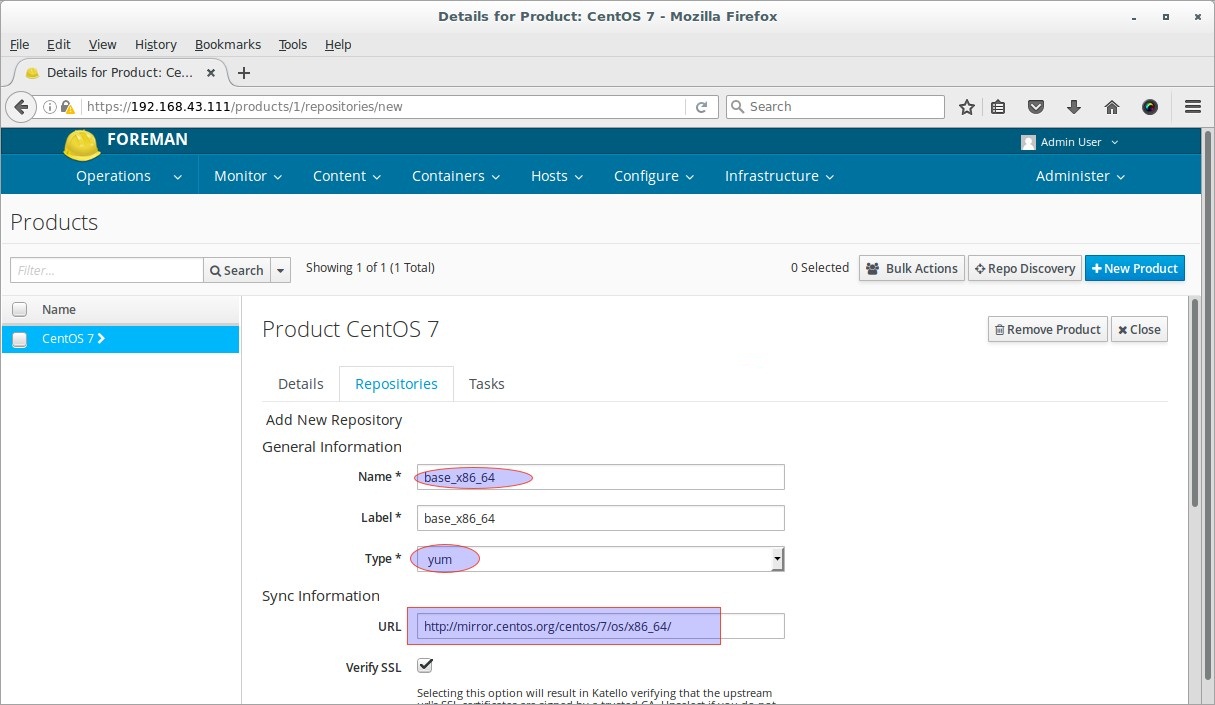1215x705 pixels.
Task: Click the New Product button
Action: pos(1135,268)
